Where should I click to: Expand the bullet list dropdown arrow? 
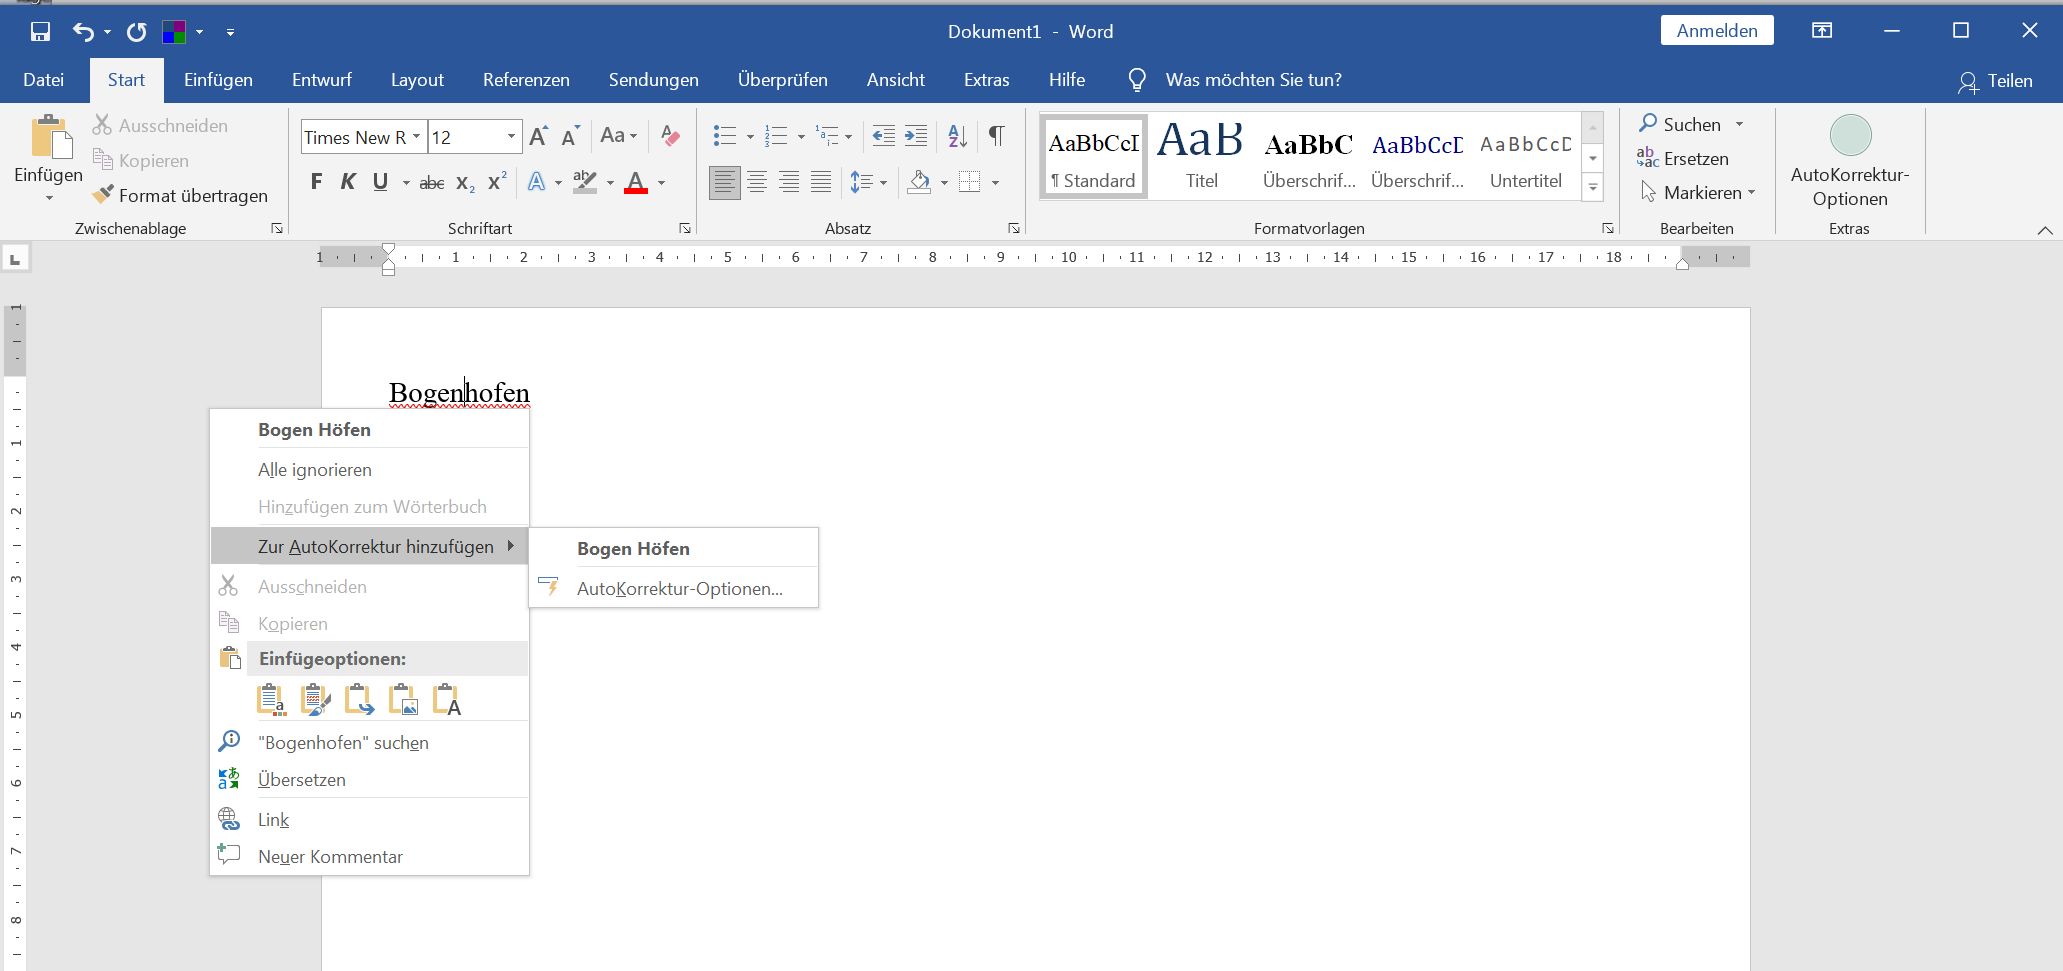click(750, 137)
